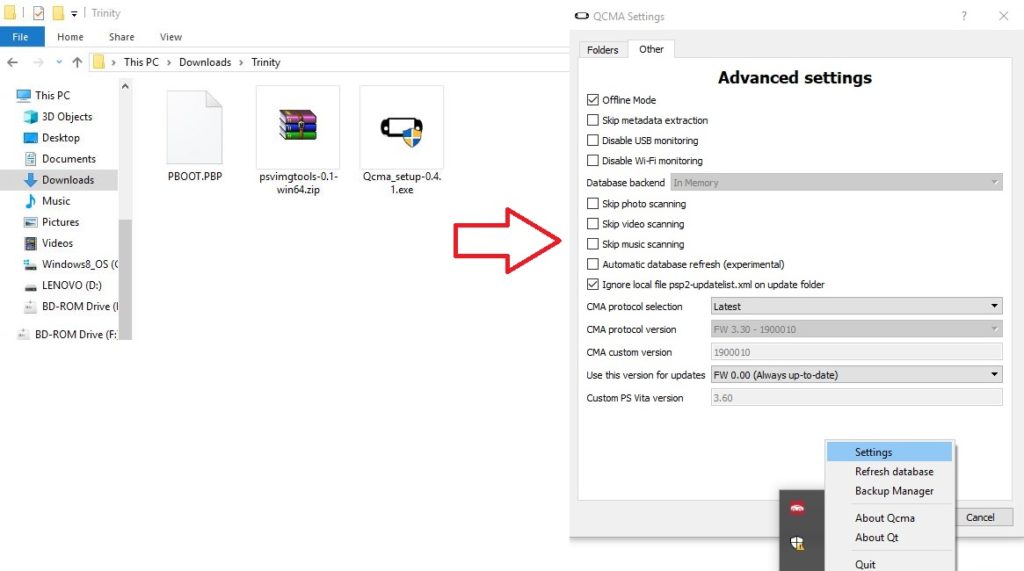
Task: Expand chevron after This PC in breadcrumb
Action: click(168, 62)
